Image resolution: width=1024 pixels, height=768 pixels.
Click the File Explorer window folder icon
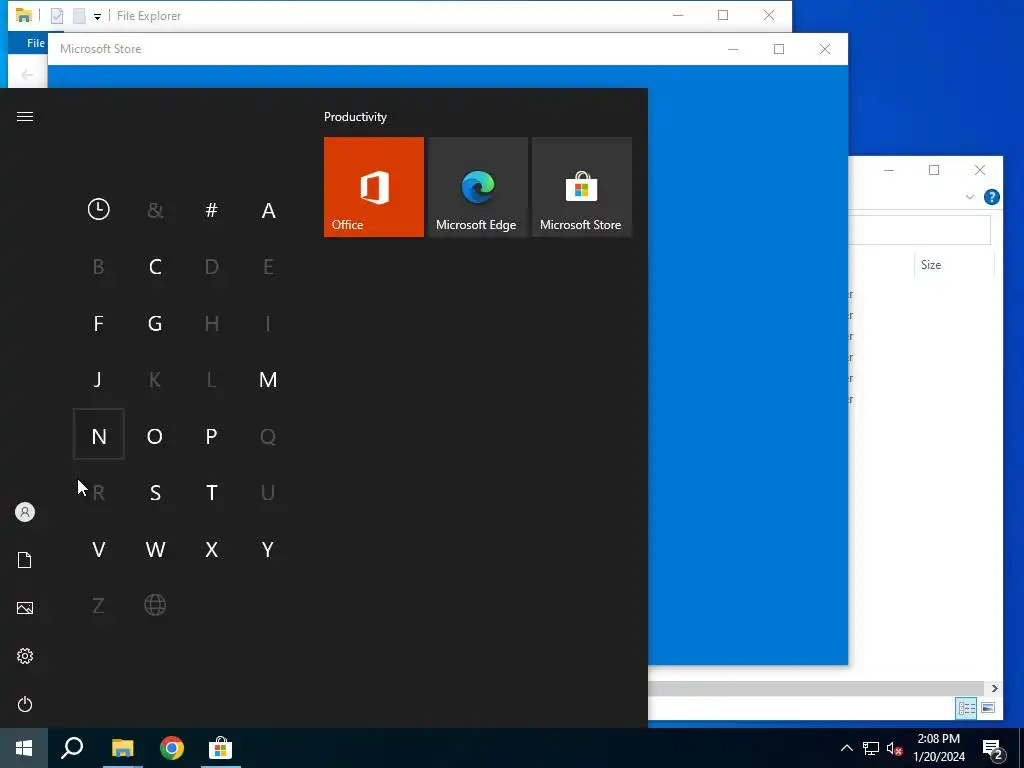24,16
